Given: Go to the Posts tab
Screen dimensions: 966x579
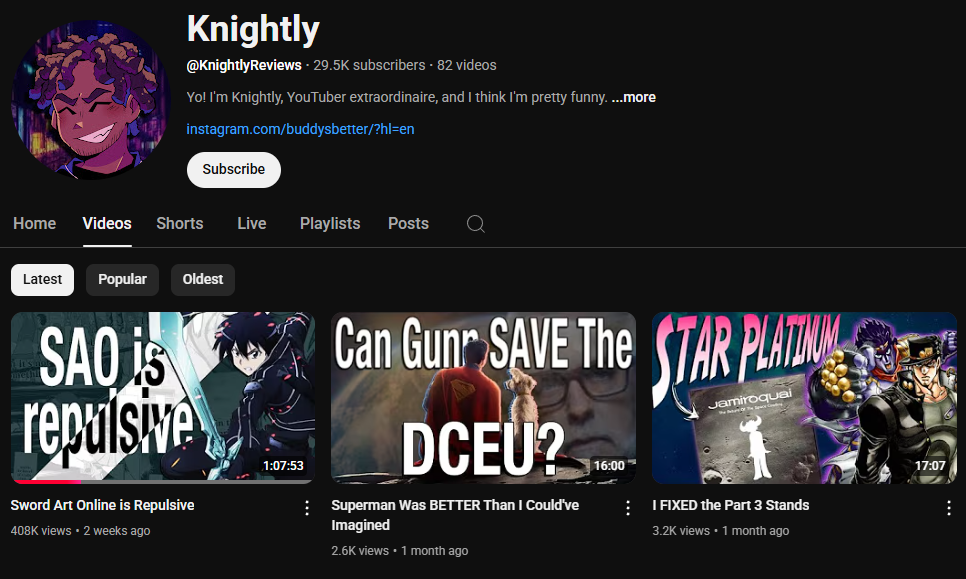Looking at the screenshot, I should coord(408,224).
